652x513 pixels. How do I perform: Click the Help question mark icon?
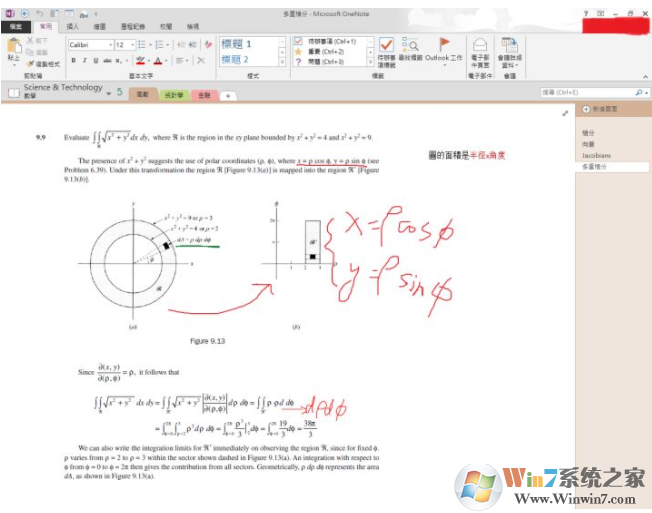[x=586, y=14]
